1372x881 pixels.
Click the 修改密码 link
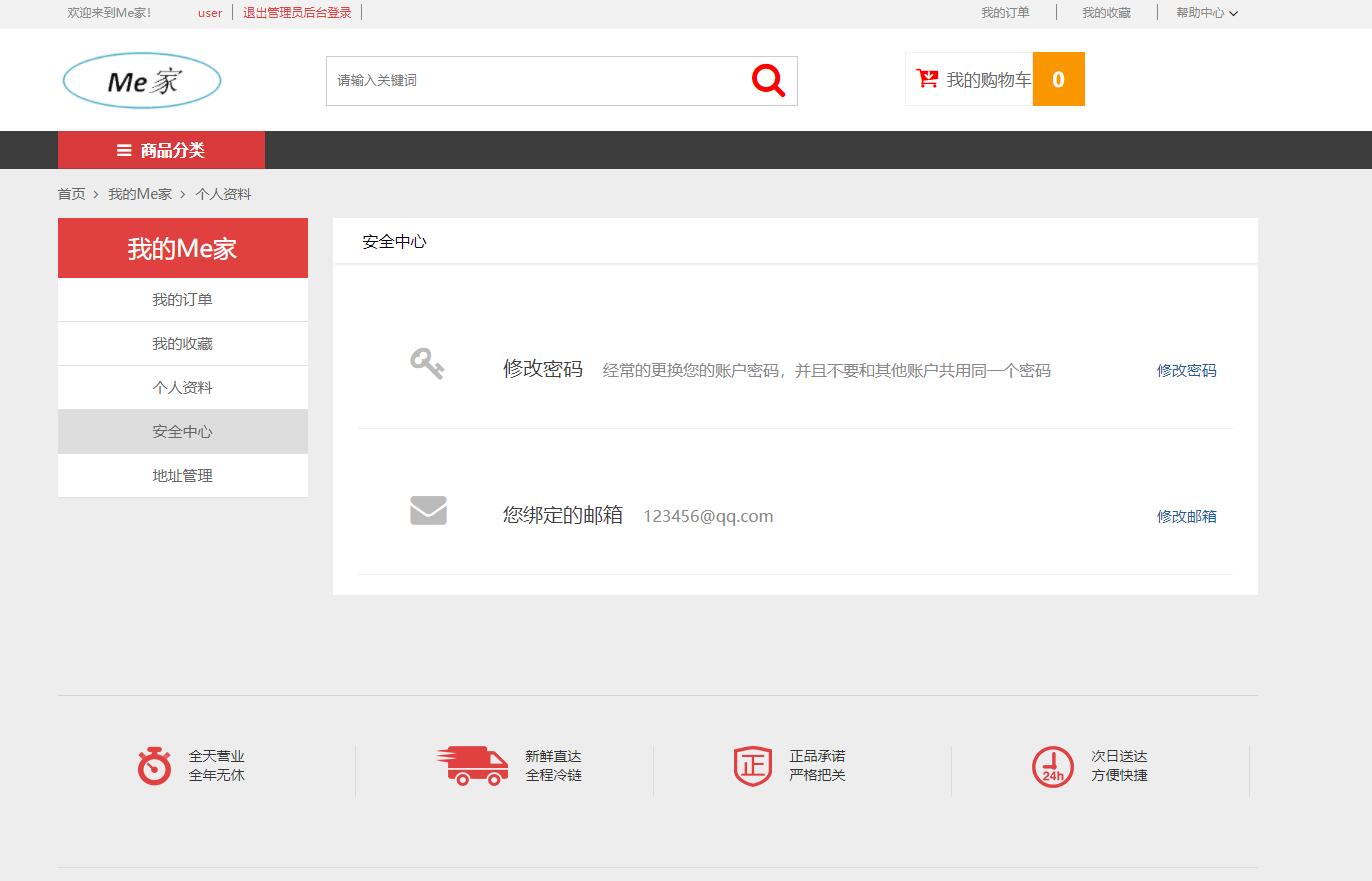(1186, 370)
